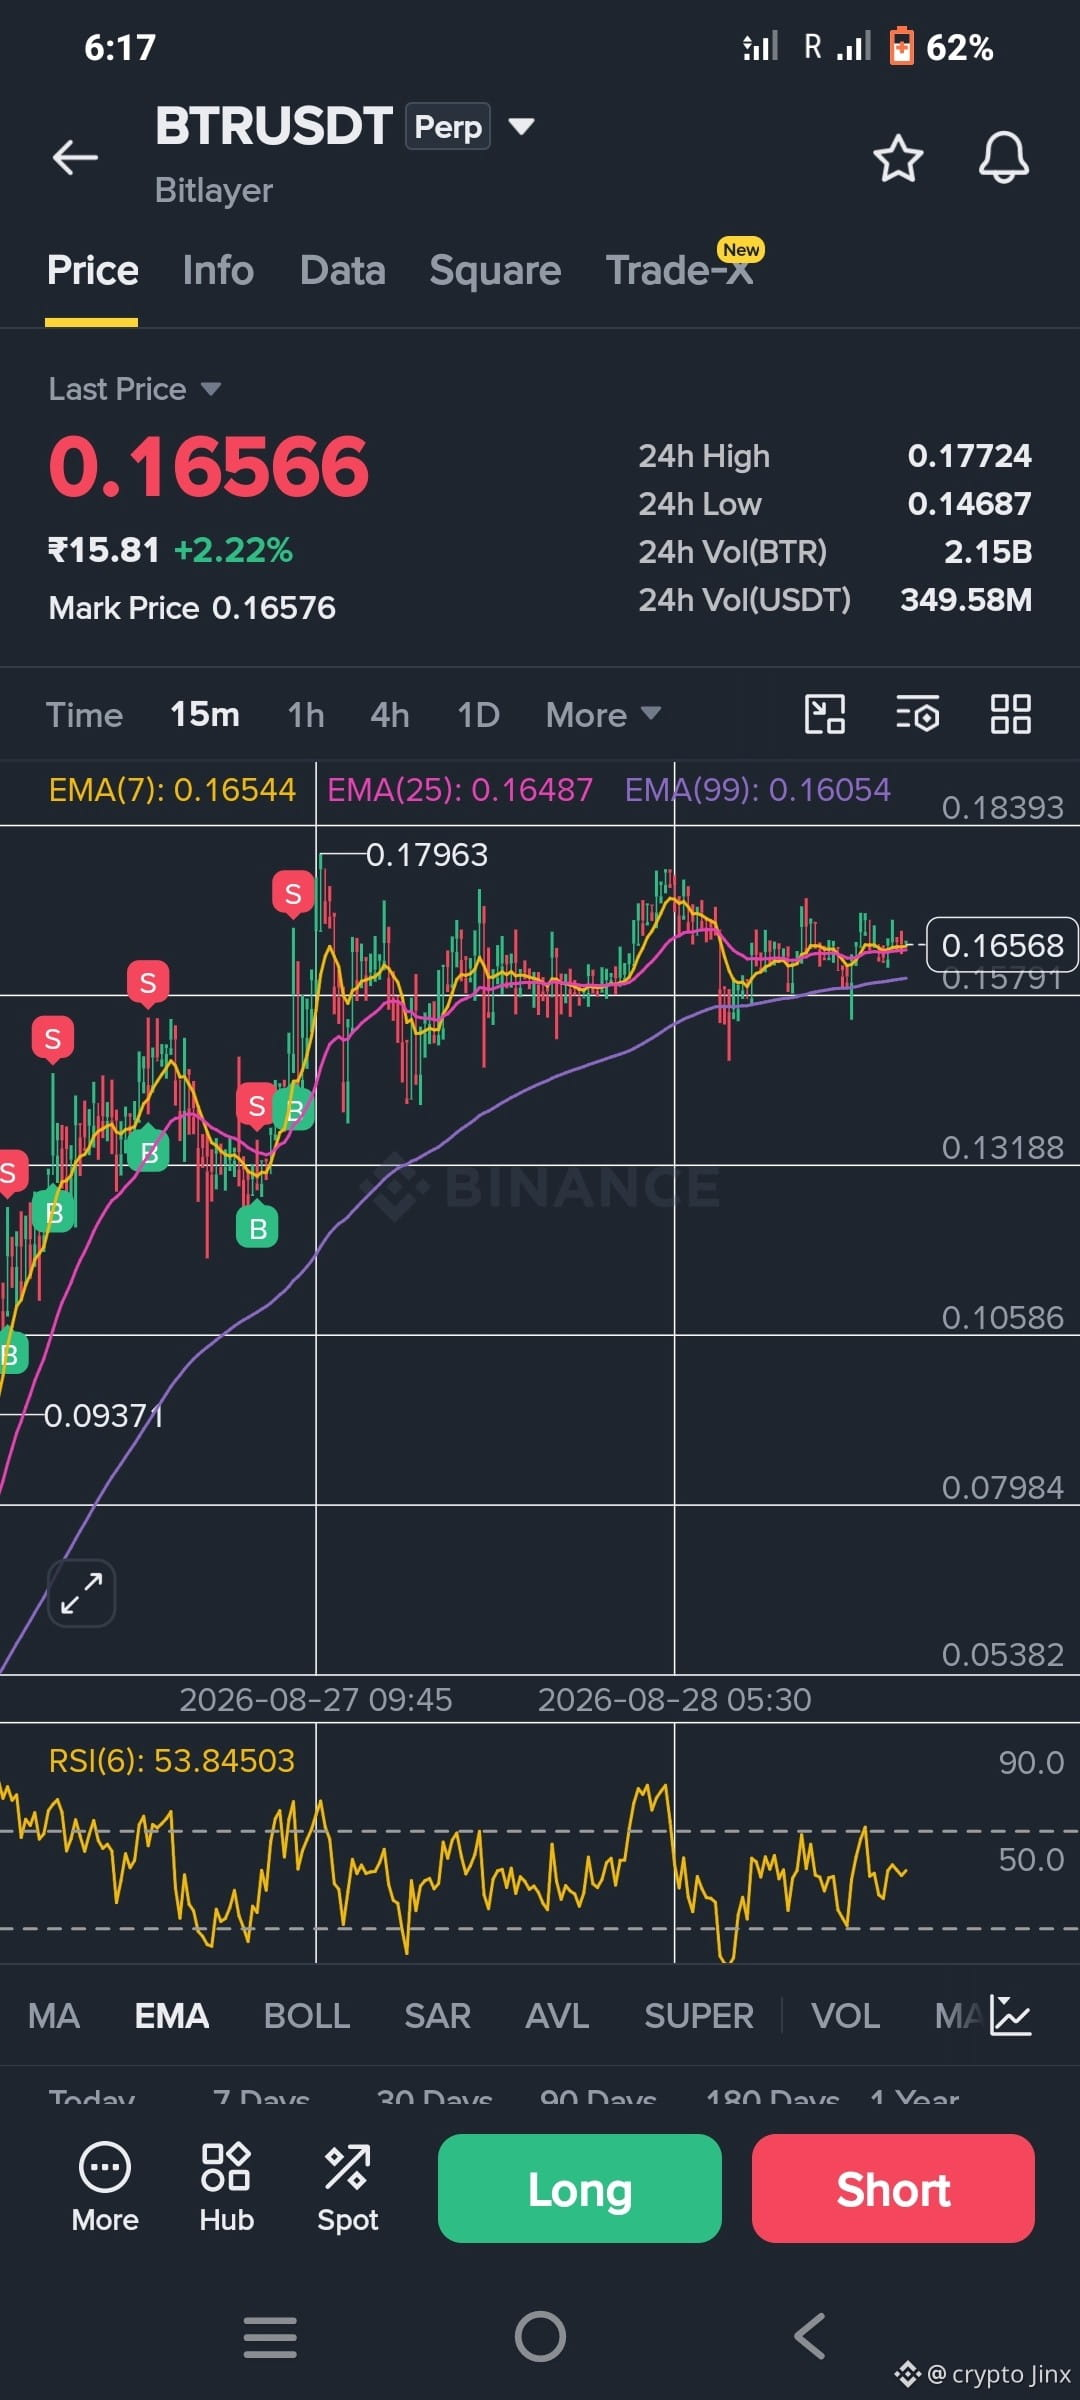Tap the RSI(6) value label

pos(172,1760)
